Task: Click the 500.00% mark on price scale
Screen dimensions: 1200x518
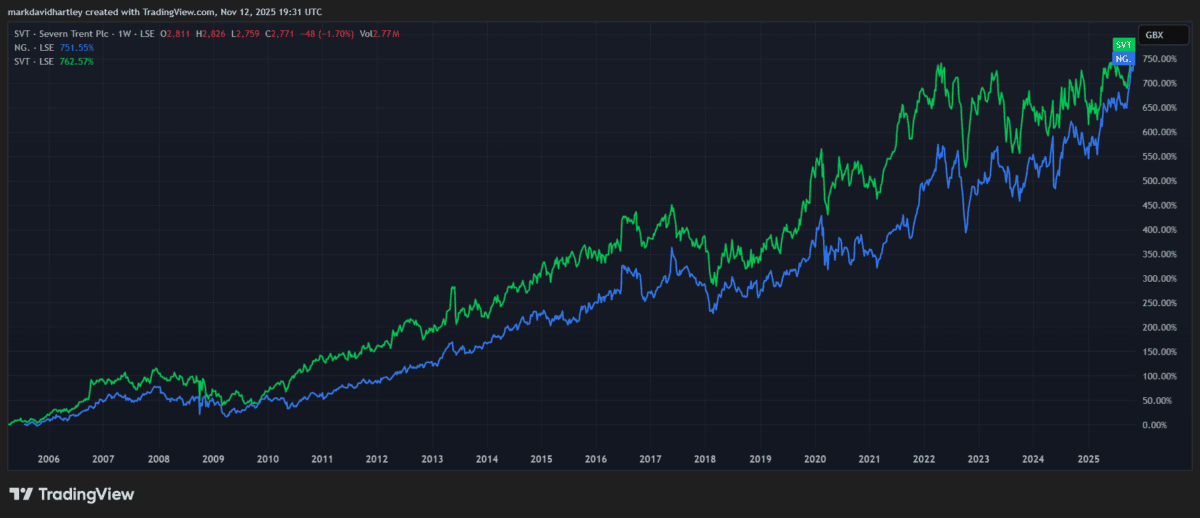Action: click(x=1156, y=181)
